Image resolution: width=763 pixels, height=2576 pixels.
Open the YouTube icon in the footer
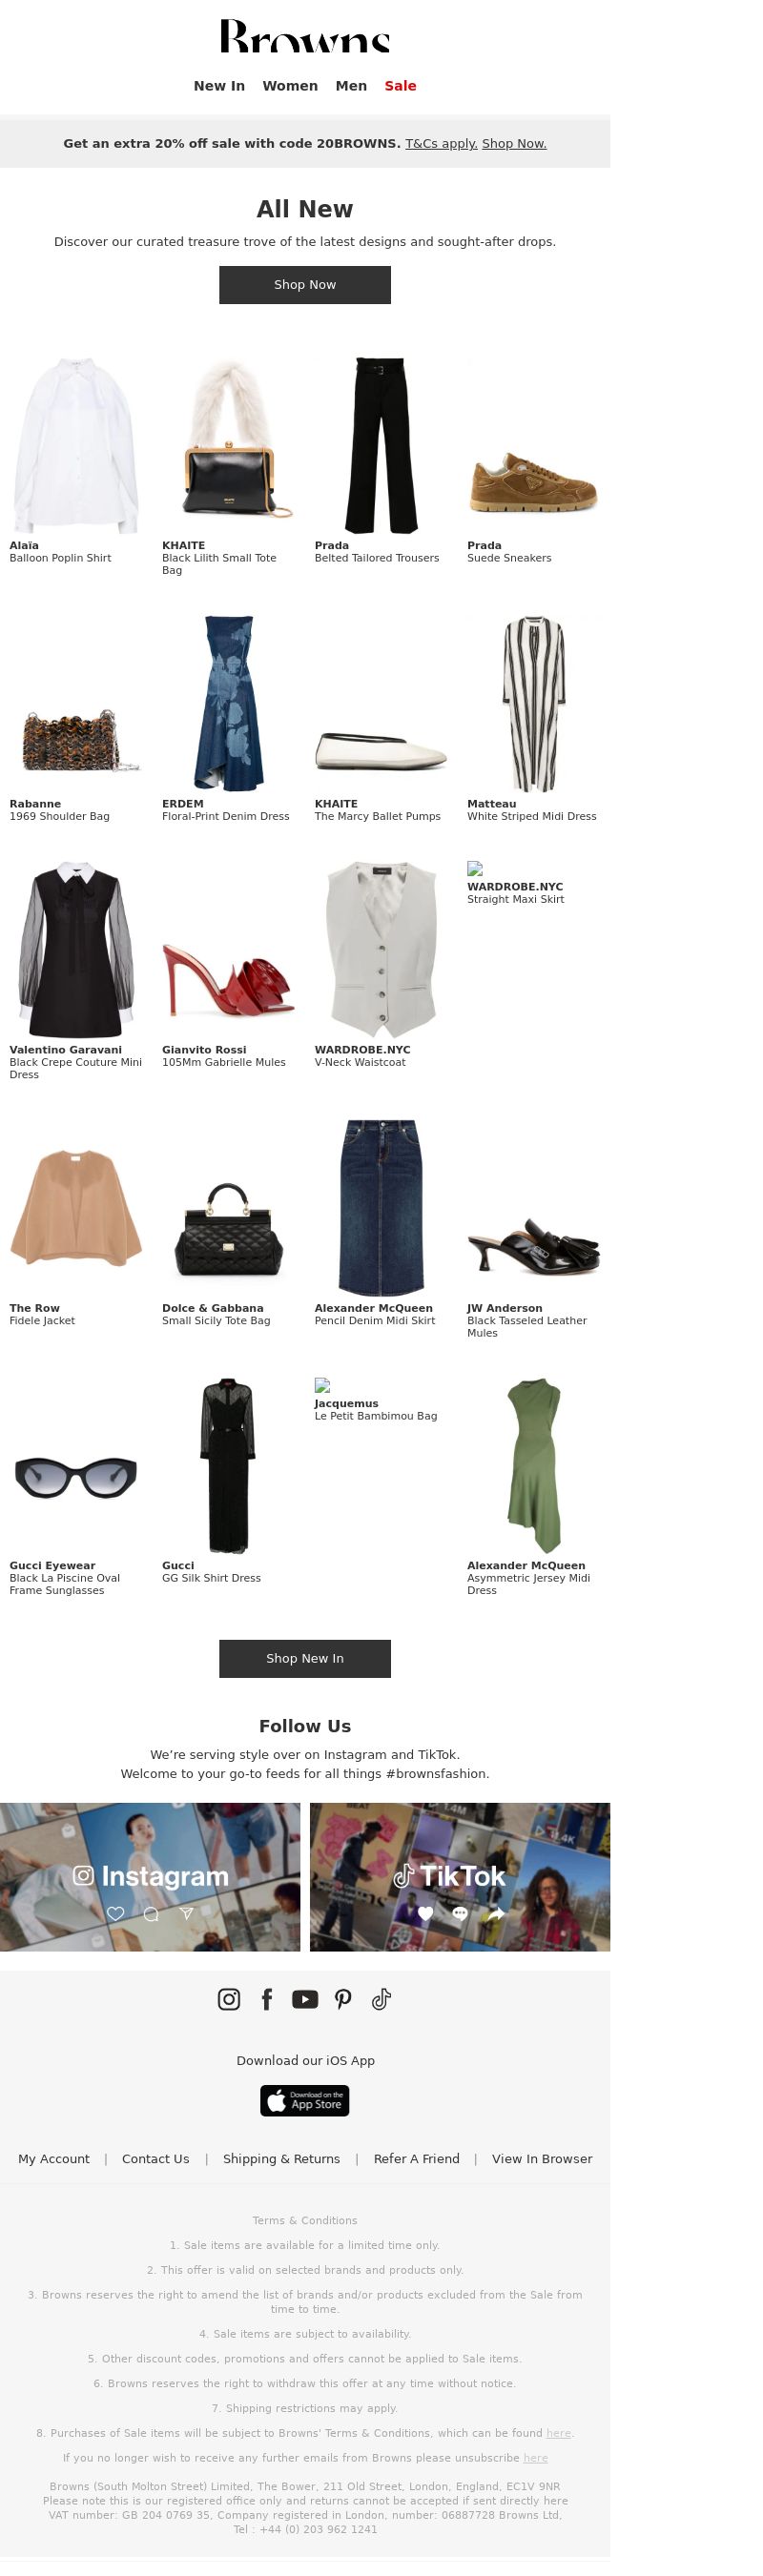tap(305, 1999)
